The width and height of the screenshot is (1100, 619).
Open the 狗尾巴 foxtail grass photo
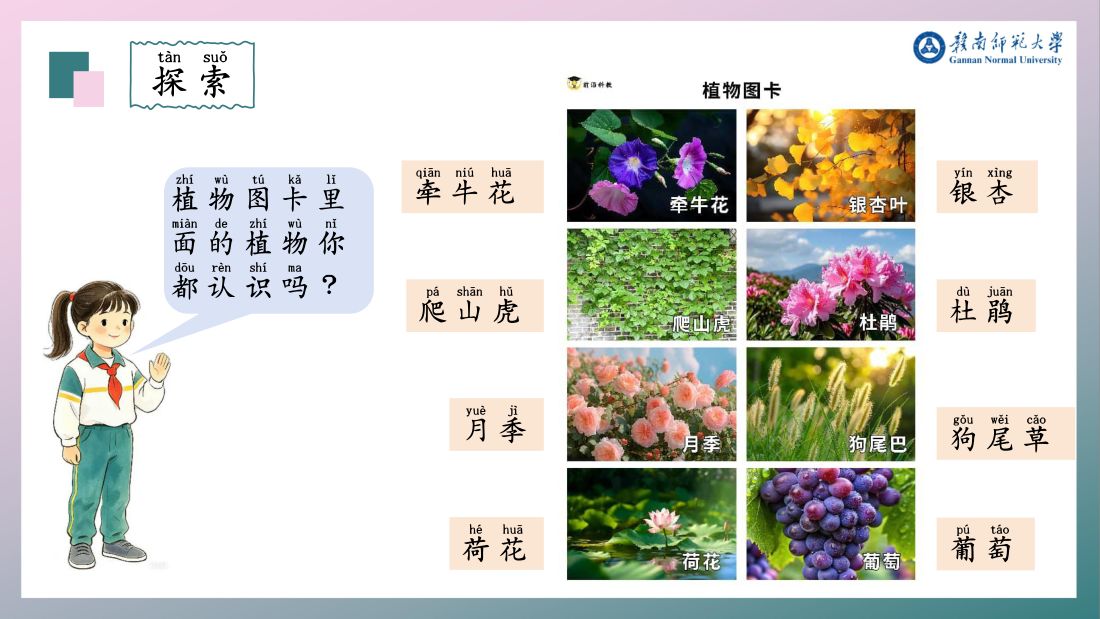[x=831, y=404]
